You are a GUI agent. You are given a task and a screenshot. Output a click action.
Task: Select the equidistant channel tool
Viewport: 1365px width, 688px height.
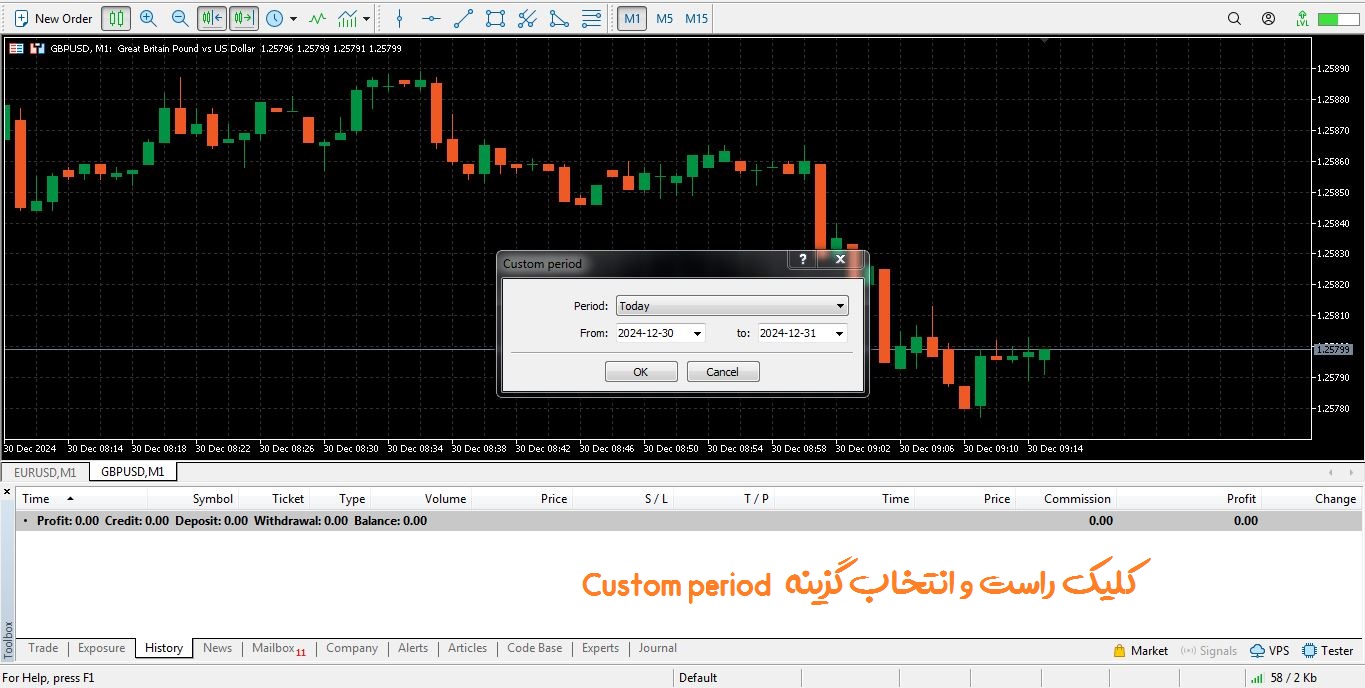pos(527,18)
